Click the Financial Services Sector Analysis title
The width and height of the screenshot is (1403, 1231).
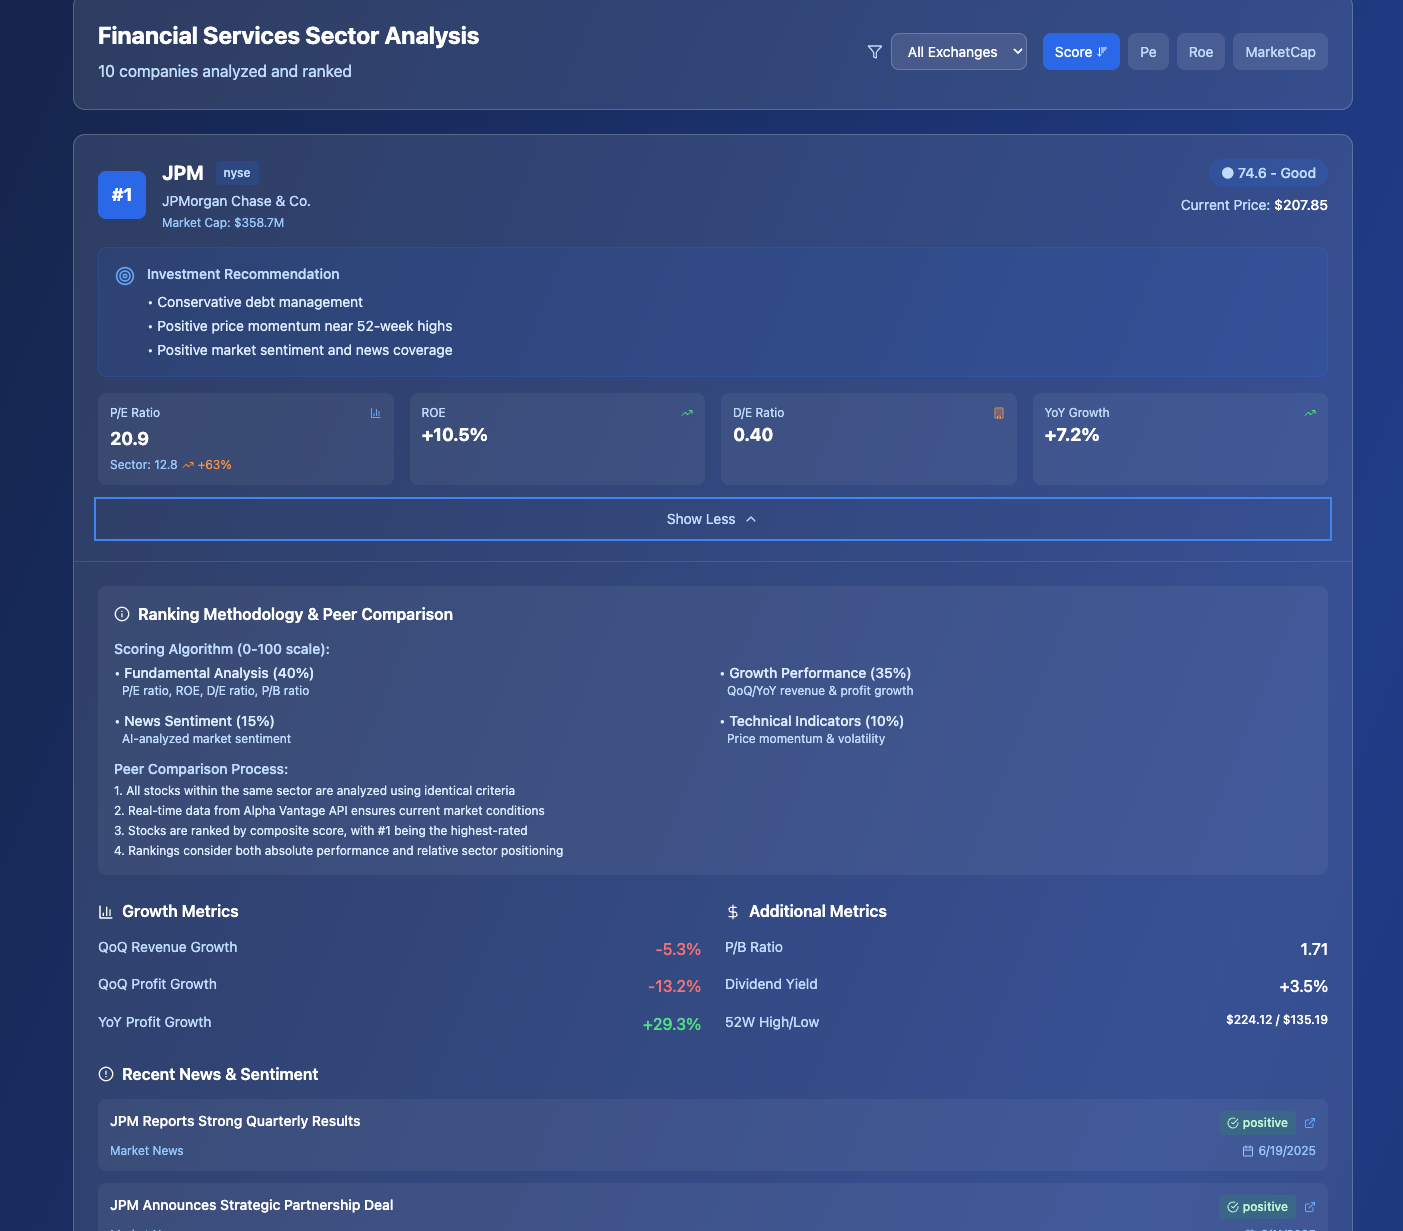click(288, 36)
